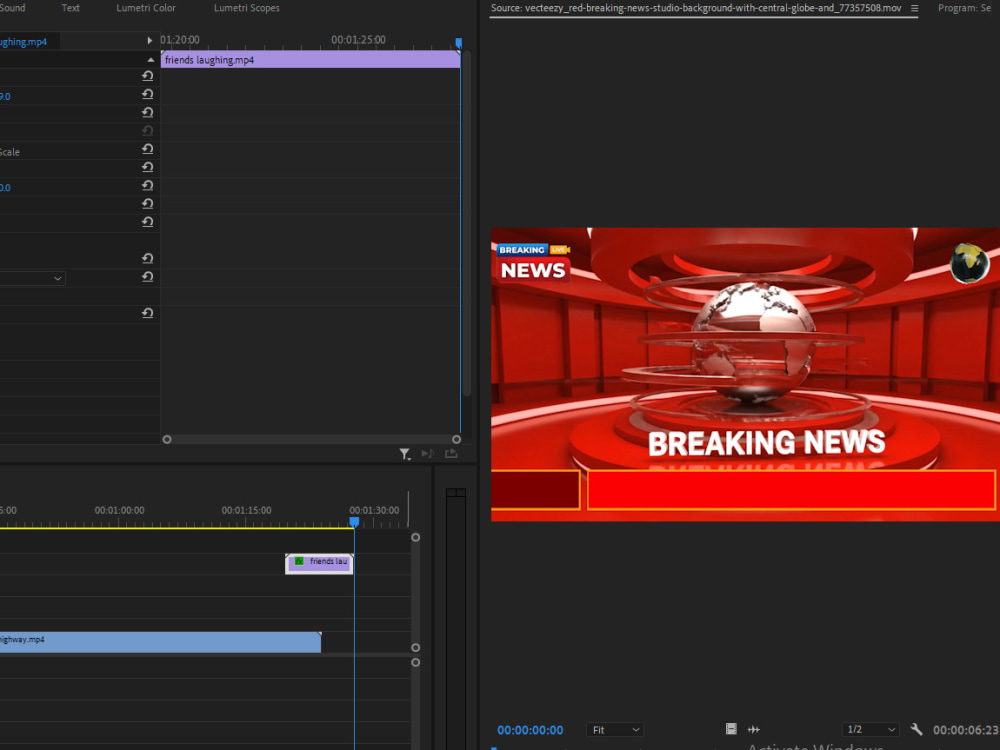Click the blue laughing.mp4 clip name label
Image resolution: width=1000 pixels, height=750 pixels.
[24, 42]
